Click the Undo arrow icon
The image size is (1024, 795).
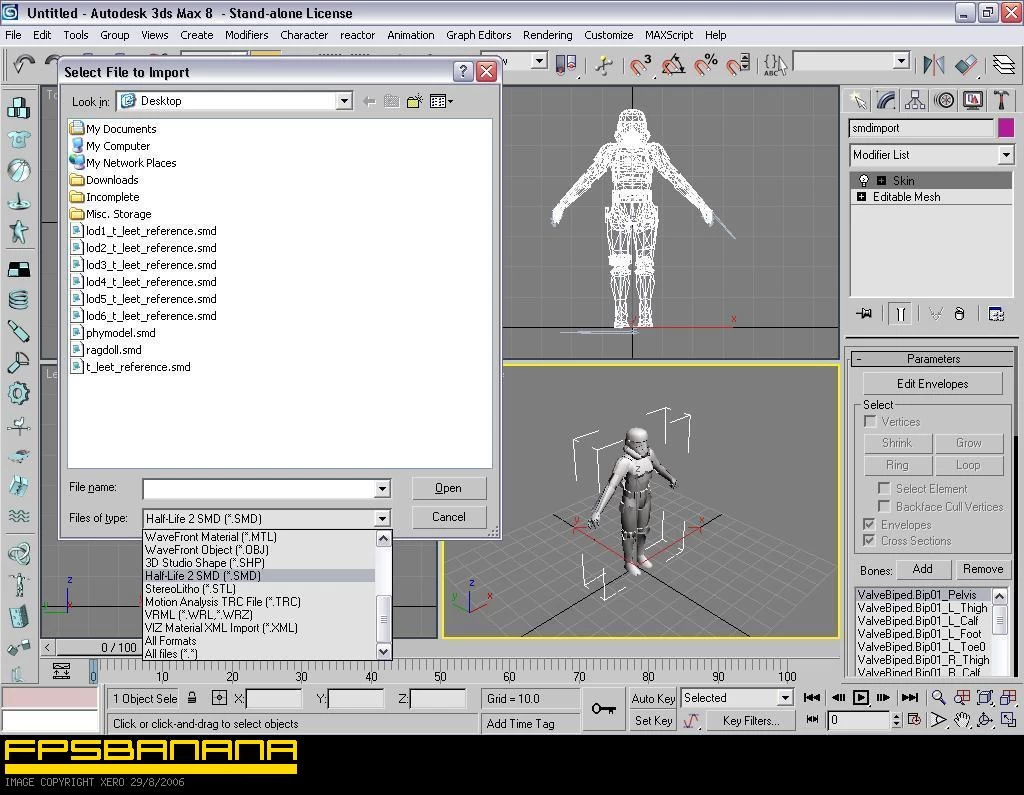click(24, 63)
